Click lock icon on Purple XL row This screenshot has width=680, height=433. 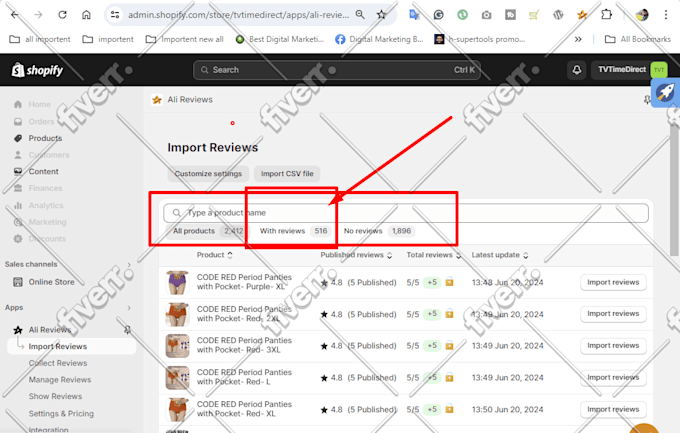click(449, 282)
